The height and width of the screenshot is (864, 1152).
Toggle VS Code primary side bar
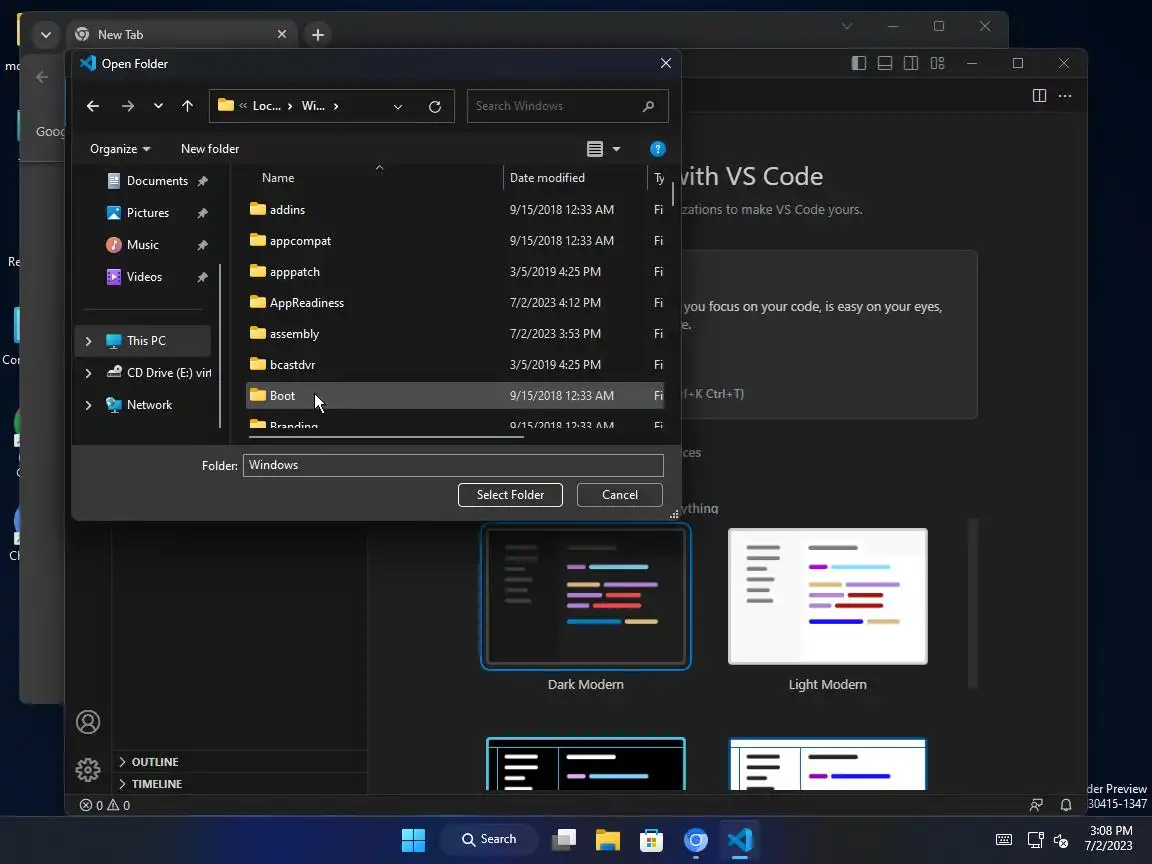tap(859, 63)
